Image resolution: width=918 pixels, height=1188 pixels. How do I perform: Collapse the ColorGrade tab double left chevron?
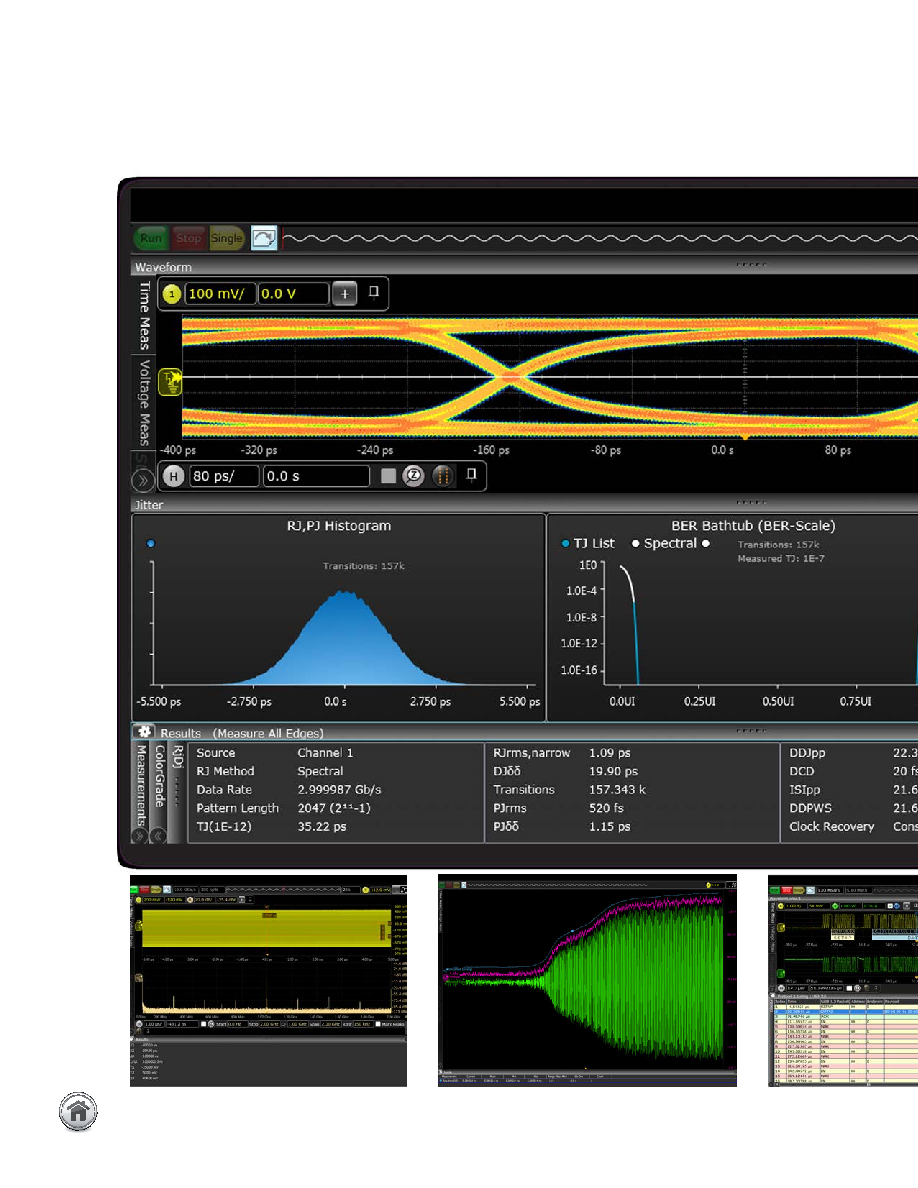158,836
